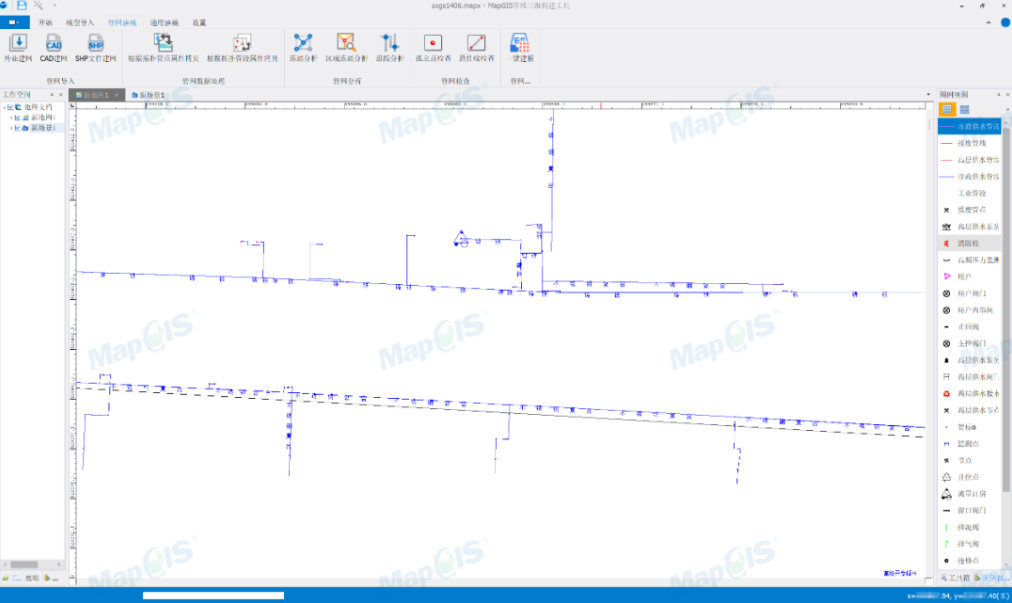Select the 止回阀 legend symbol
This screenshot has height=603, width=1012.
point(947,327)
